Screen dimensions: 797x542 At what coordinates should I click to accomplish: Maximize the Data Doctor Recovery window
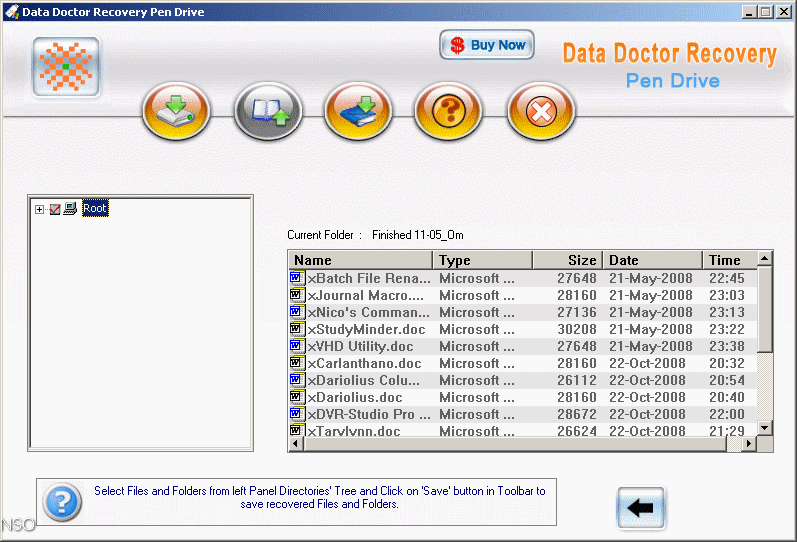pos(765,12)
